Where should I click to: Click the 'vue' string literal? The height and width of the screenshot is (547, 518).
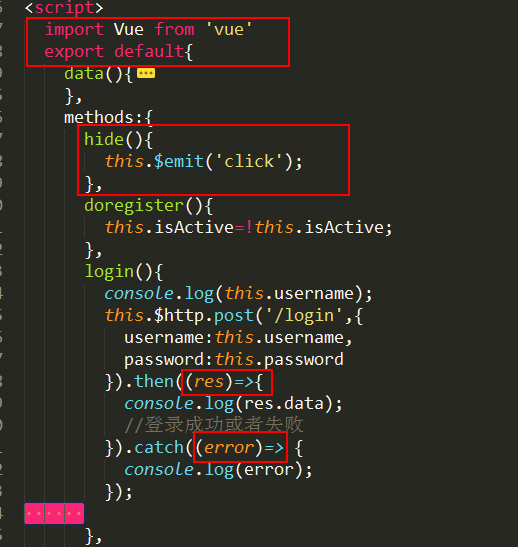tap(228, 29)
